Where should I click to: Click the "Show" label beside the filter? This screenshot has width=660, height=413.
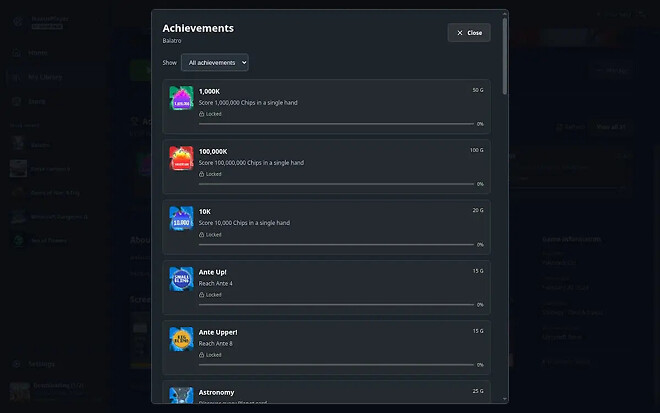click(x=170, y=63)
